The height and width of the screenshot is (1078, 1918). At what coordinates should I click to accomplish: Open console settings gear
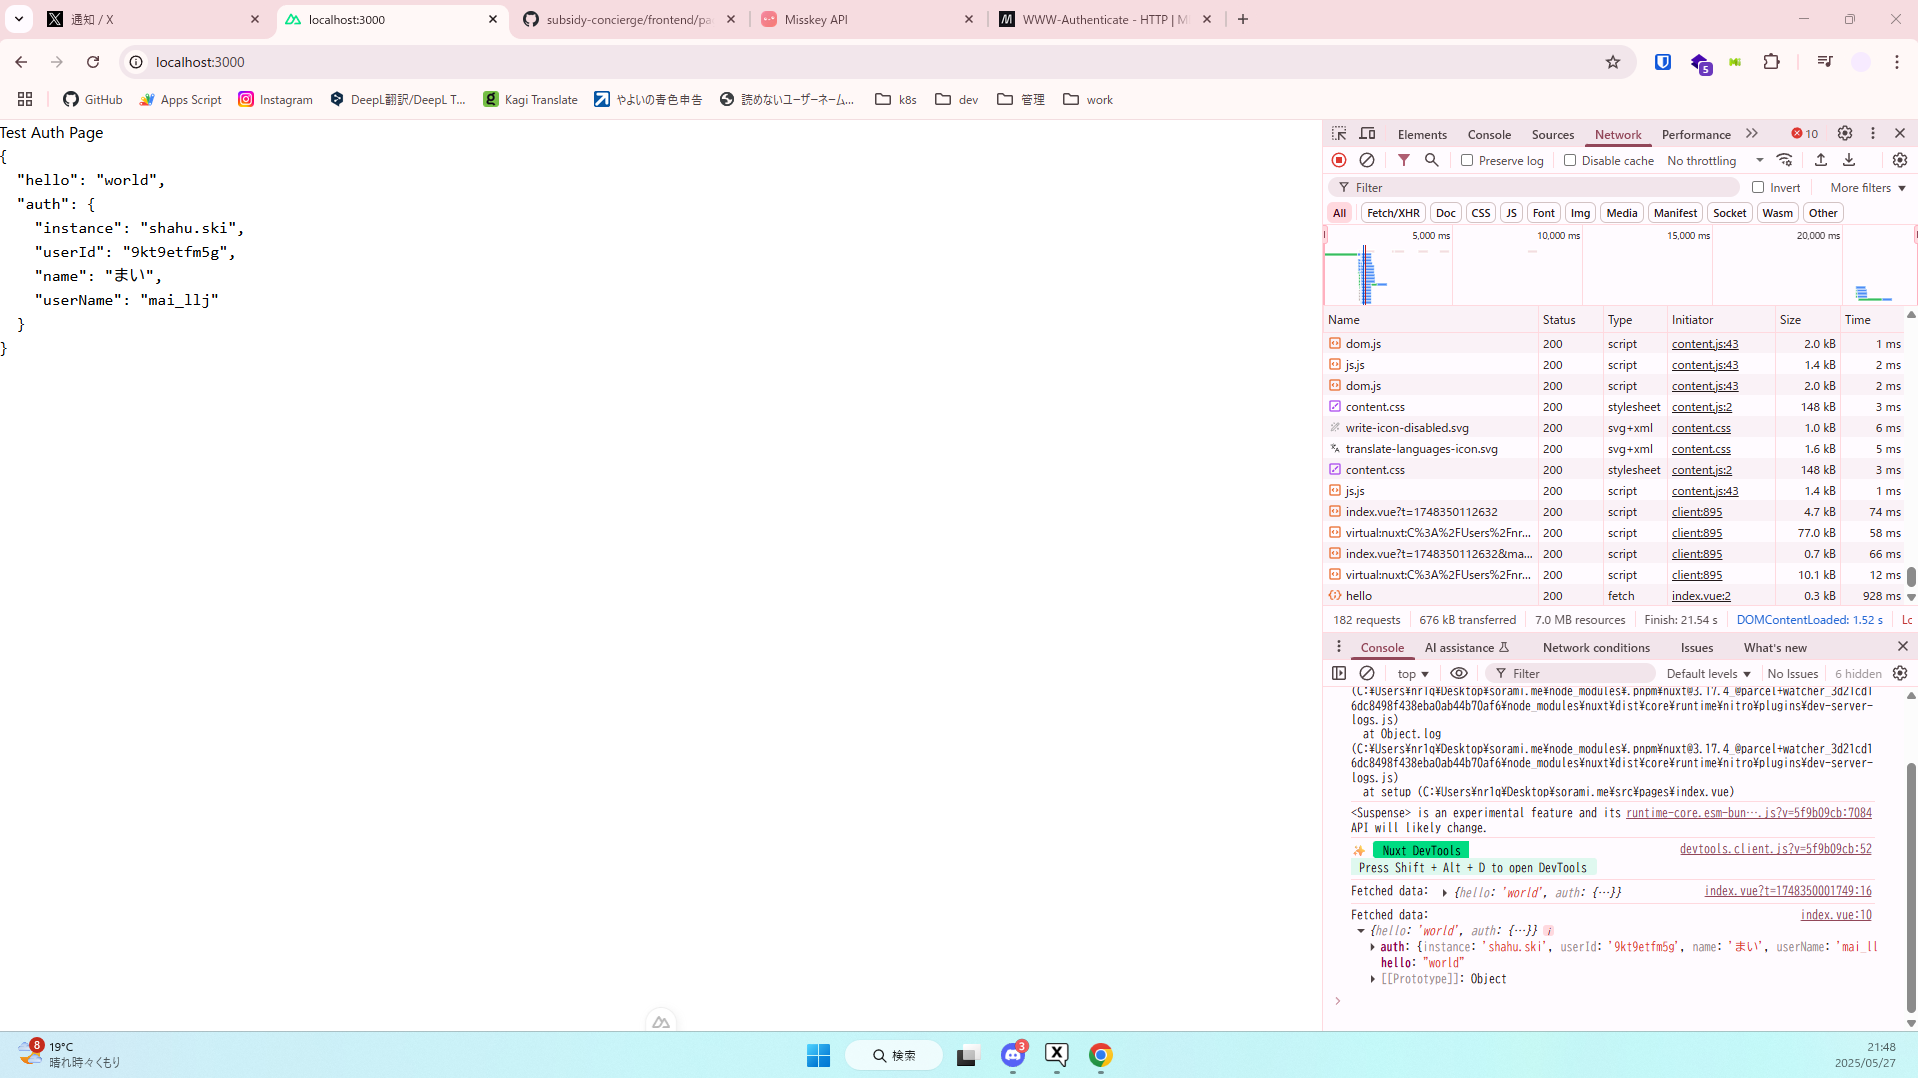coord(1900,673)
